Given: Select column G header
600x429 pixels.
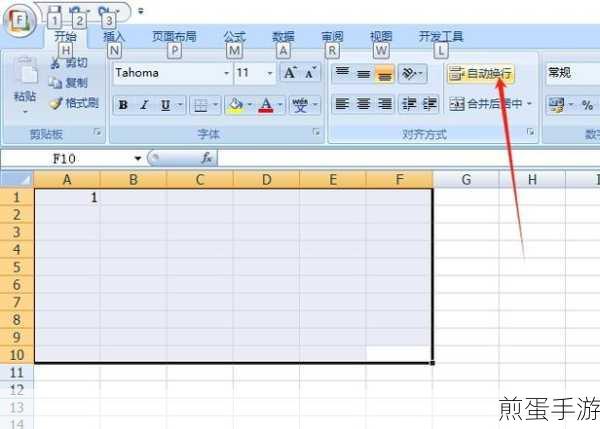Looking at the screenshot, I should pos(466,179).
